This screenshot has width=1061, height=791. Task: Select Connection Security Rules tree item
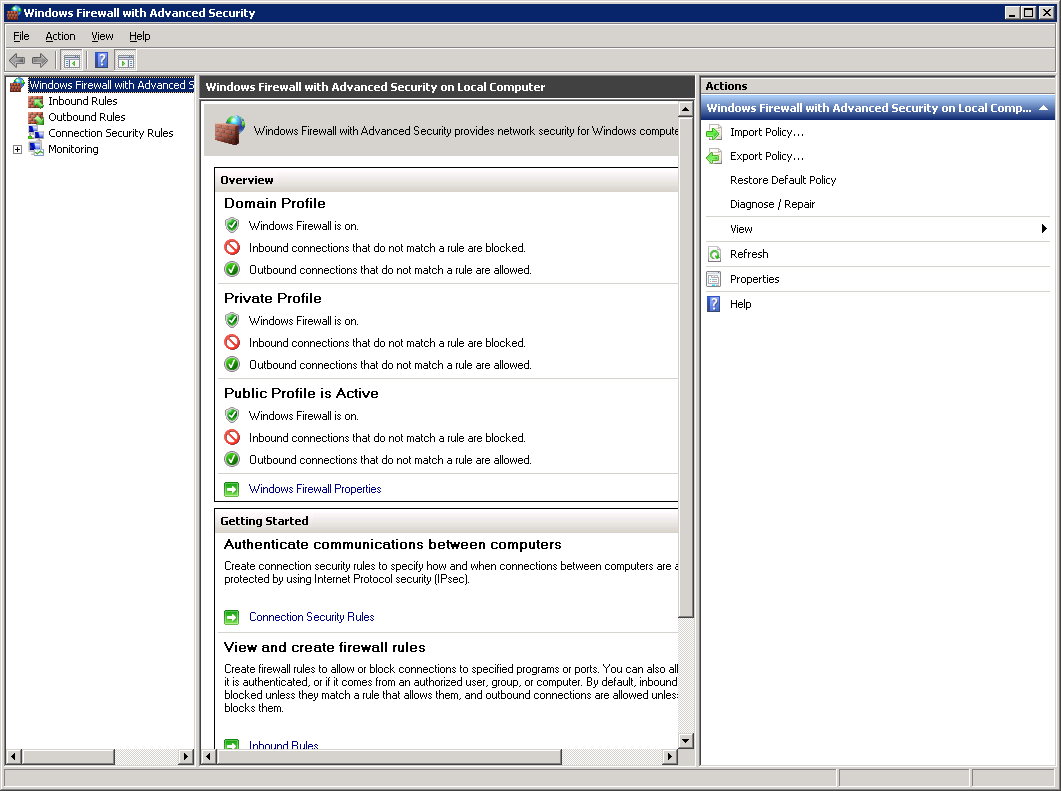pos(110,133)
